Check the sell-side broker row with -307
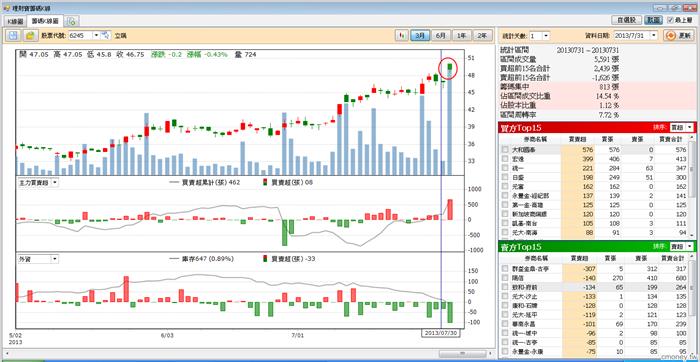The width and height of the screenshot is (700, 362). pos(505,268)
